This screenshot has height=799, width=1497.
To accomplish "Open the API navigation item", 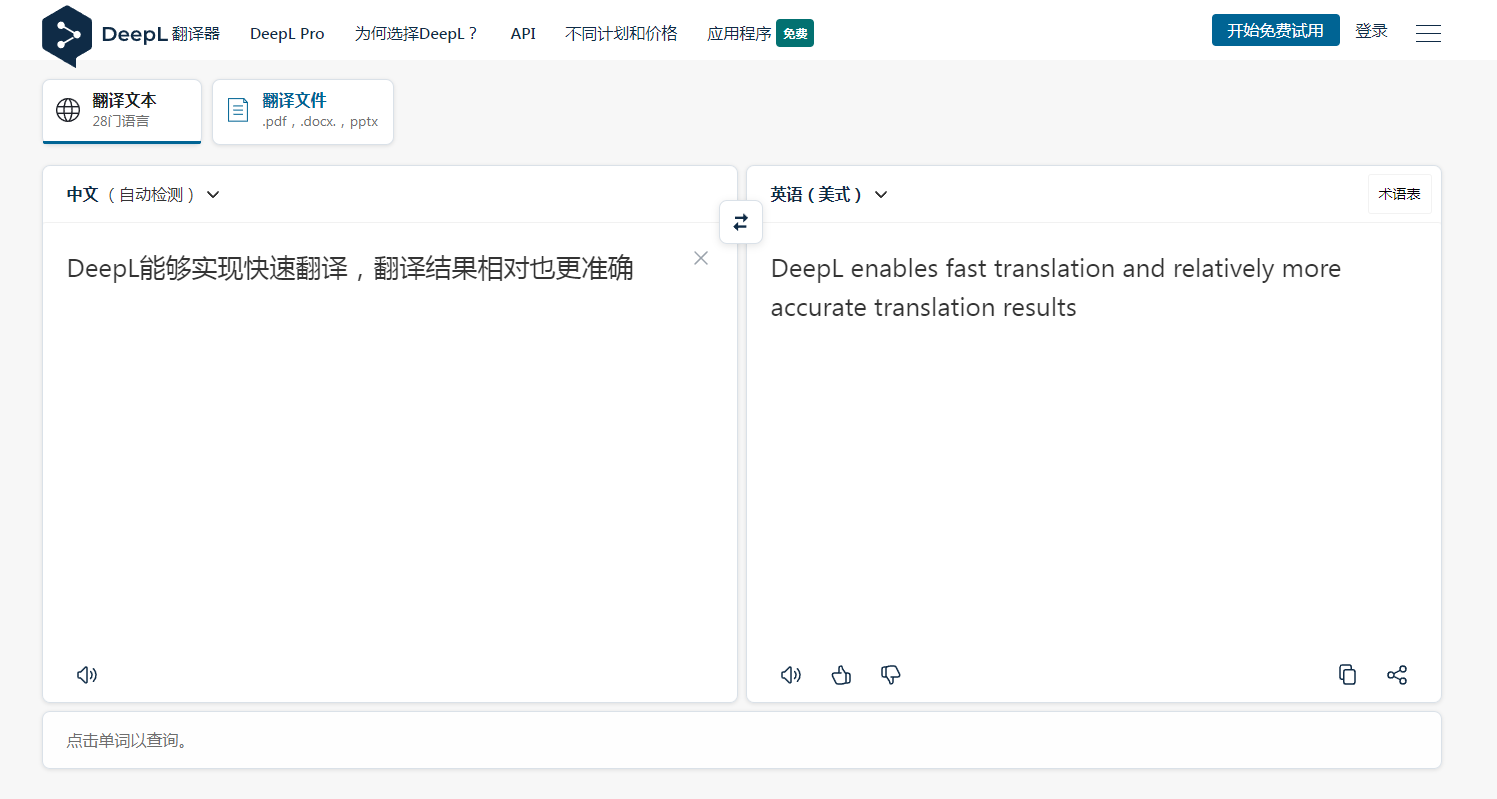I will [x=523, y=33].
